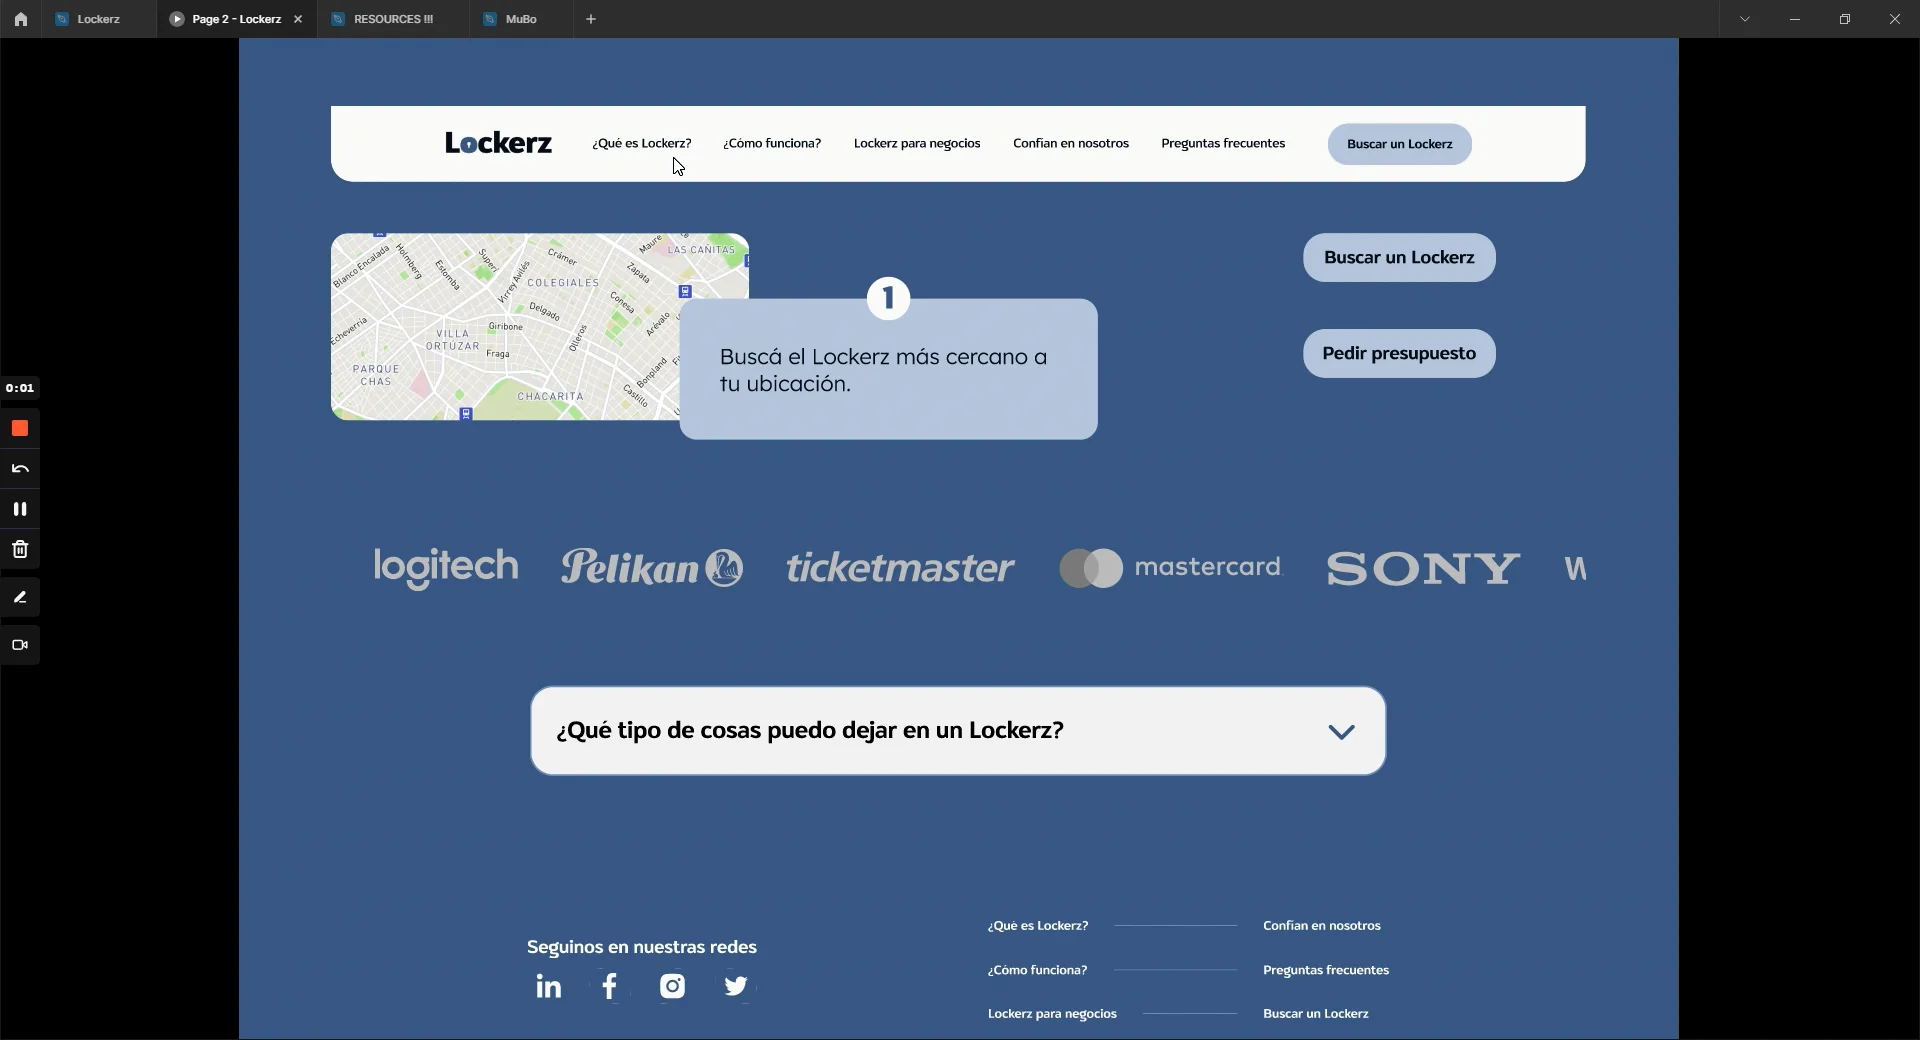Click the large Buscar un Lockerz button
Viewport: 1920px width, 1040px height.
pyautogui.click(x=1399, y=258)
